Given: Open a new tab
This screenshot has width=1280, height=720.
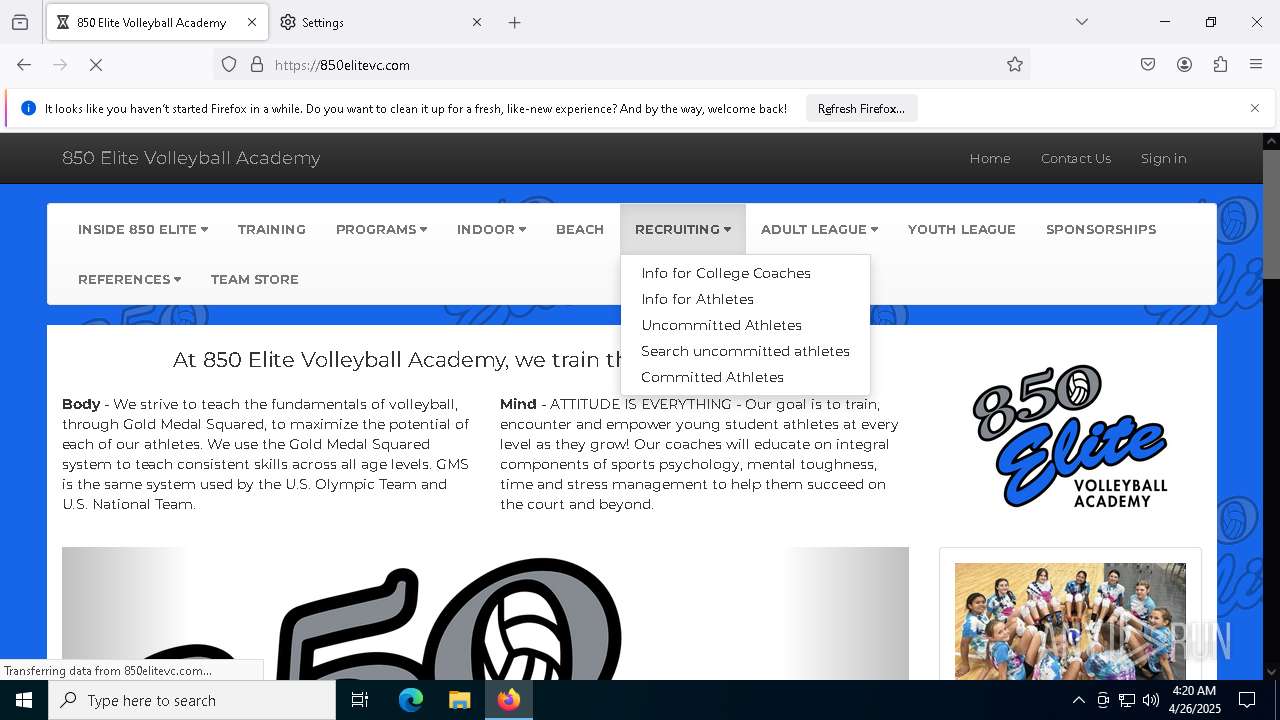Looking at the screenshot, I should [x=514, y=22].
